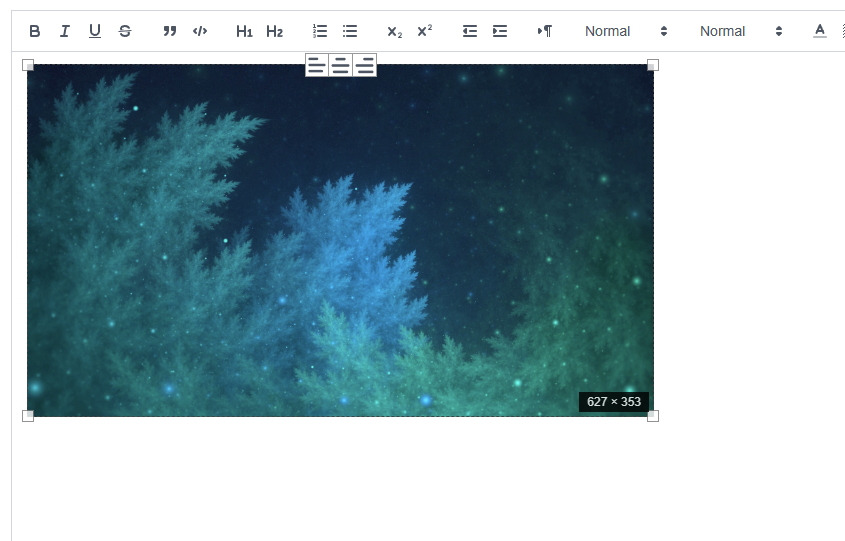The width and height of the screenshot is (845, 541).
Task: Click the 627 × 353 size label
Action: pos(614,402)
